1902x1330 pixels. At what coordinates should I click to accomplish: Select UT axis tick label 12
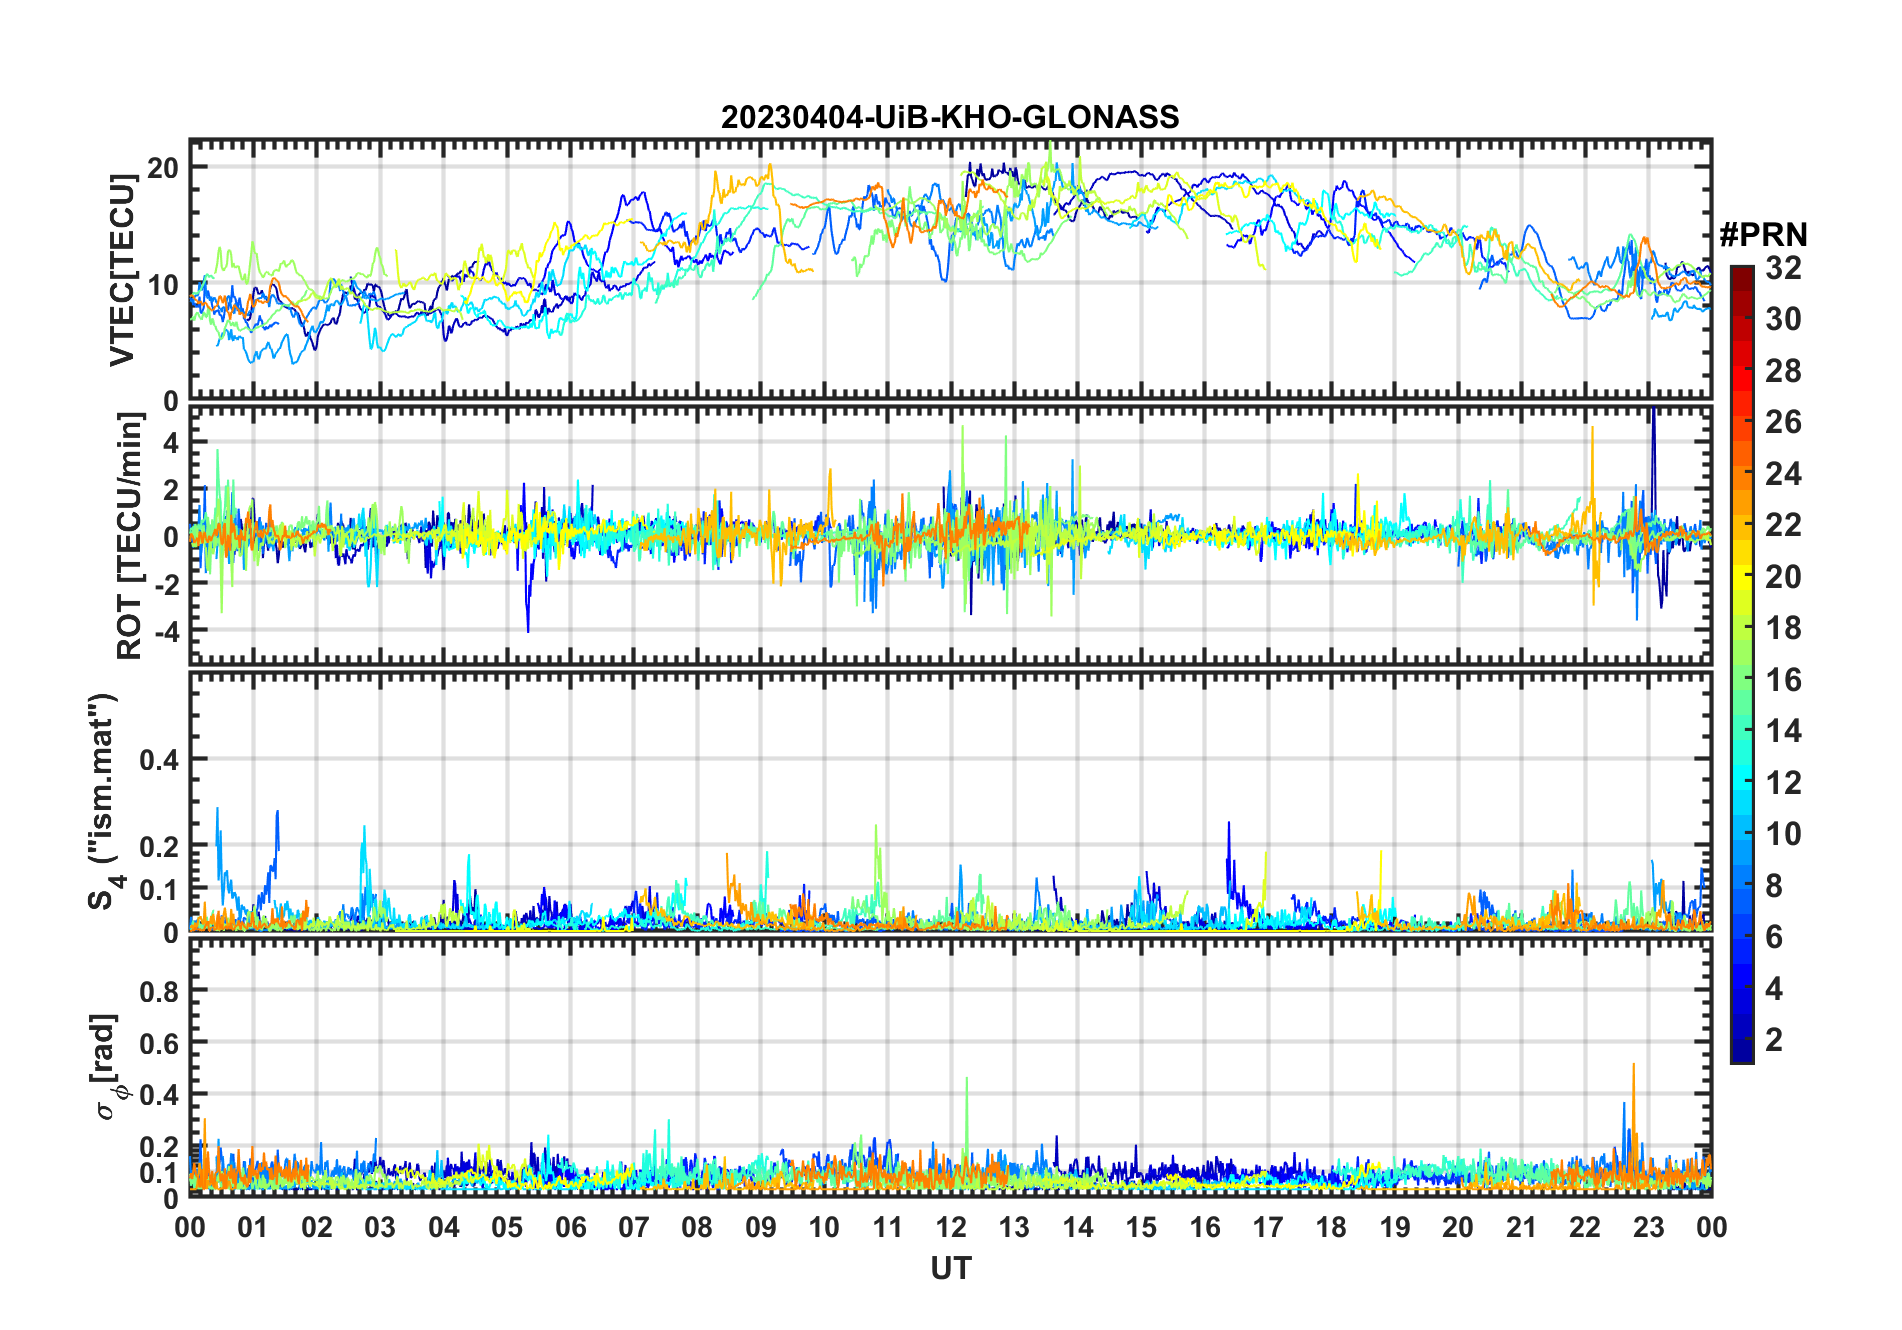coord(951,1227)
